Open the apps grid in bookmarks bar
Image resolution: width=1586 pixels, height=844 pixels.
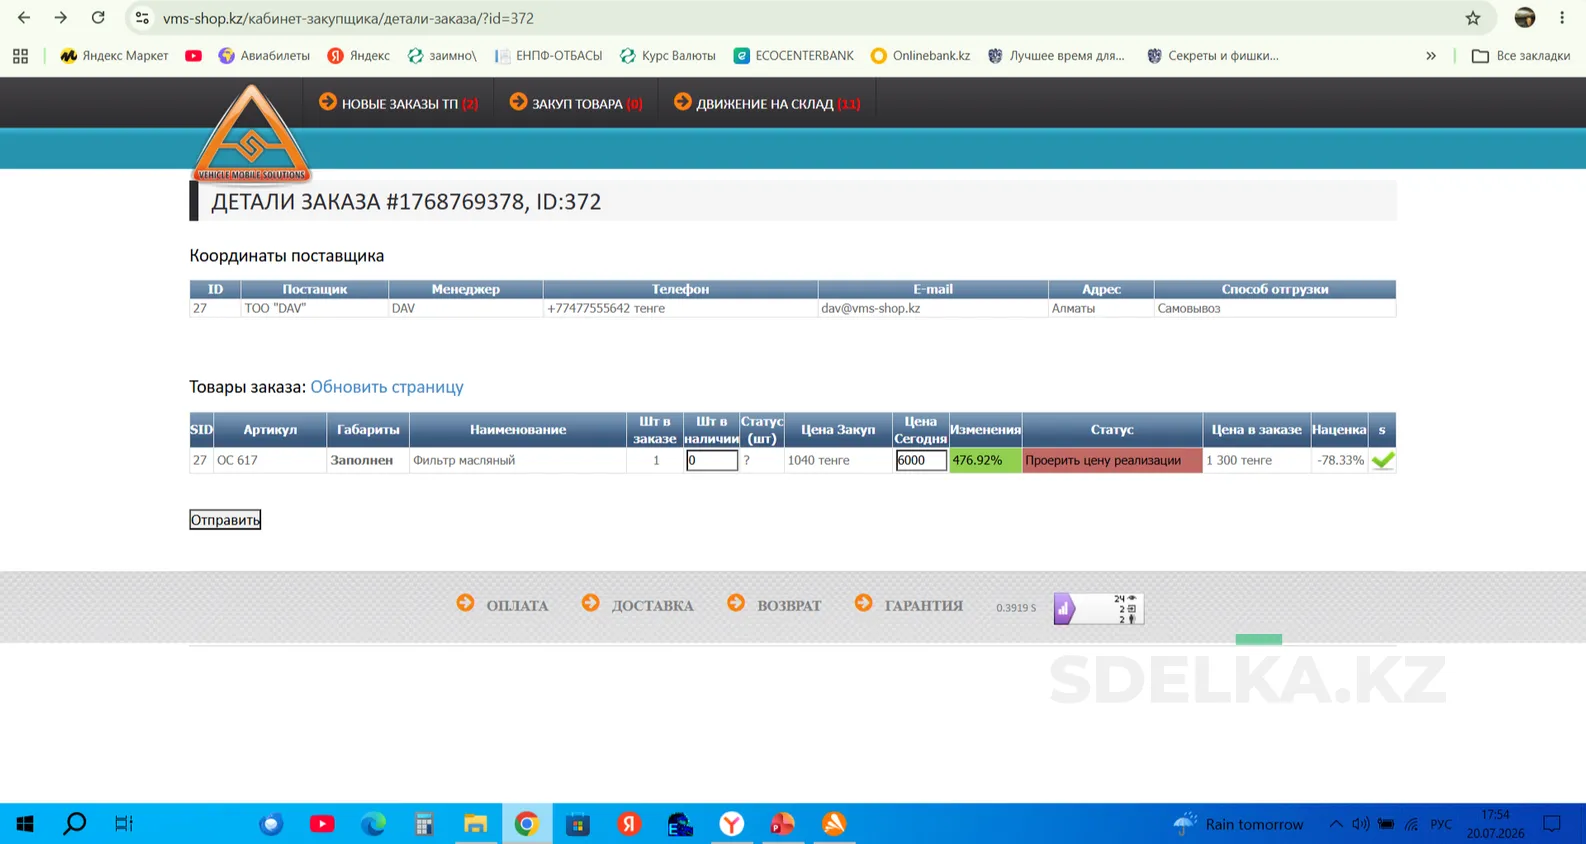coord(20,56)
